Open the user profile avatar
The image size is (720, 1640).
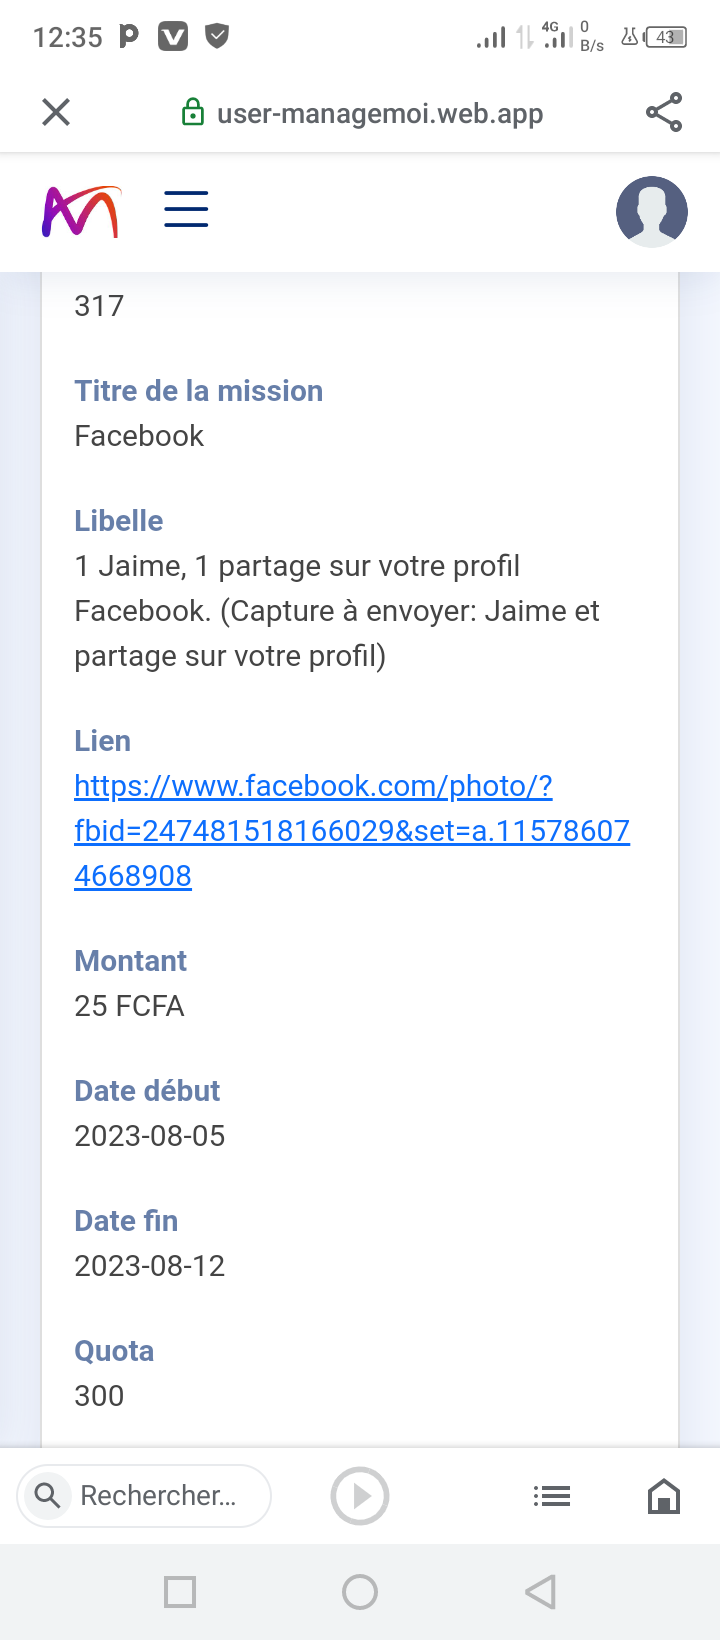point(651,212)
